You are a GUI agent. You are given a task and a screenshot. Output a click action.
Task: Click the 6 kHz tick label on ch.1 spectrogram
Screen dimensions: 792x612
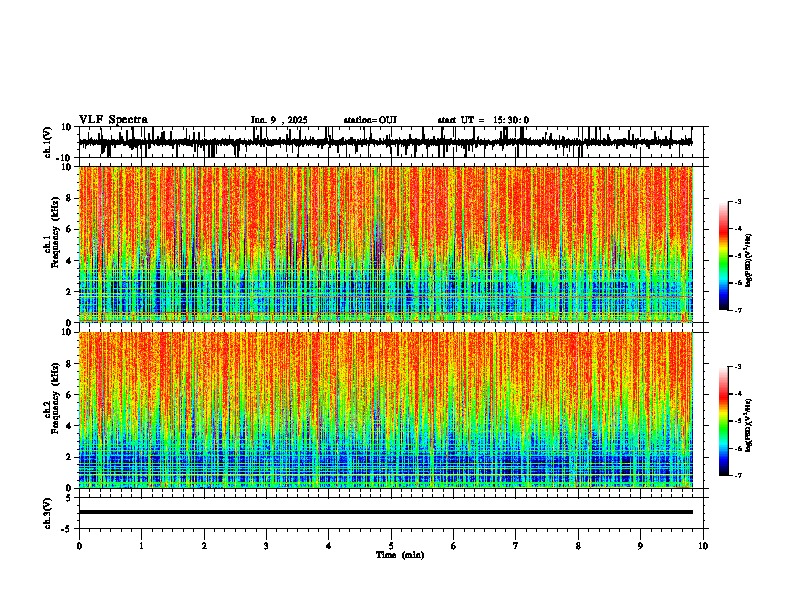pos(69,230)
